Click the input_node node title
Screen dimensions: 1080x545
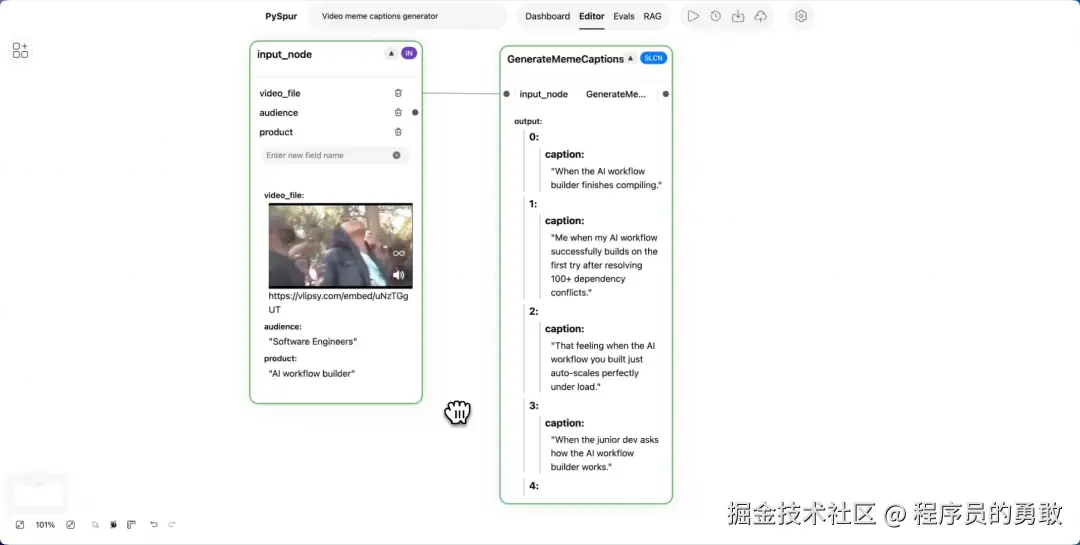tap(284, 54)
